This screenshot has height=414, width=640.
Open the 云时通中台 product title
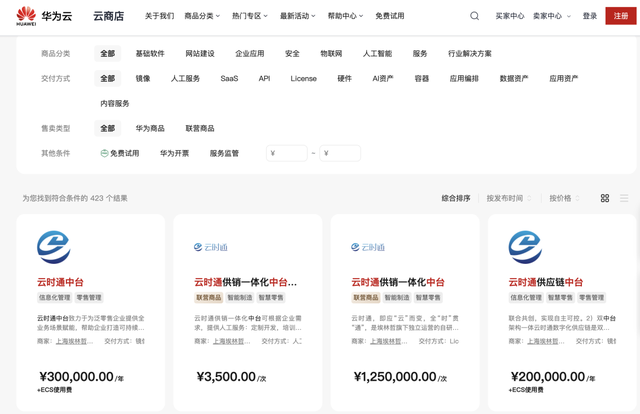(x=60, y=282)
